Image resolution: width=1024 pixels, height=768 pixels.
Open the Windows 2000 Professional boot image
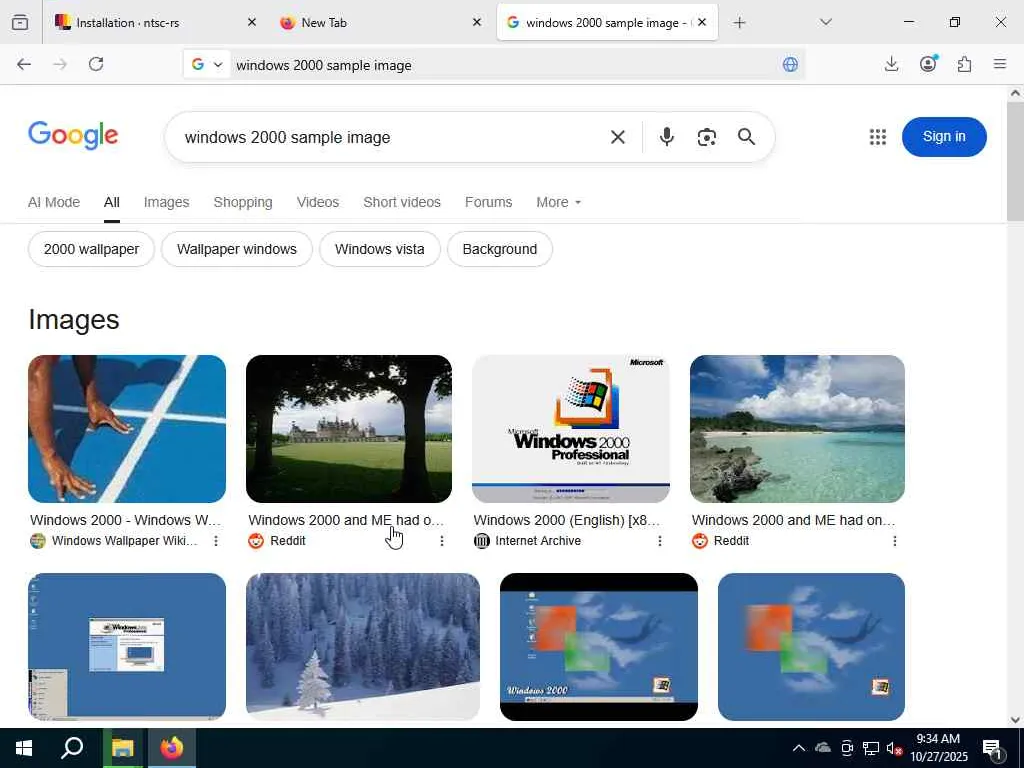(571, 428)
